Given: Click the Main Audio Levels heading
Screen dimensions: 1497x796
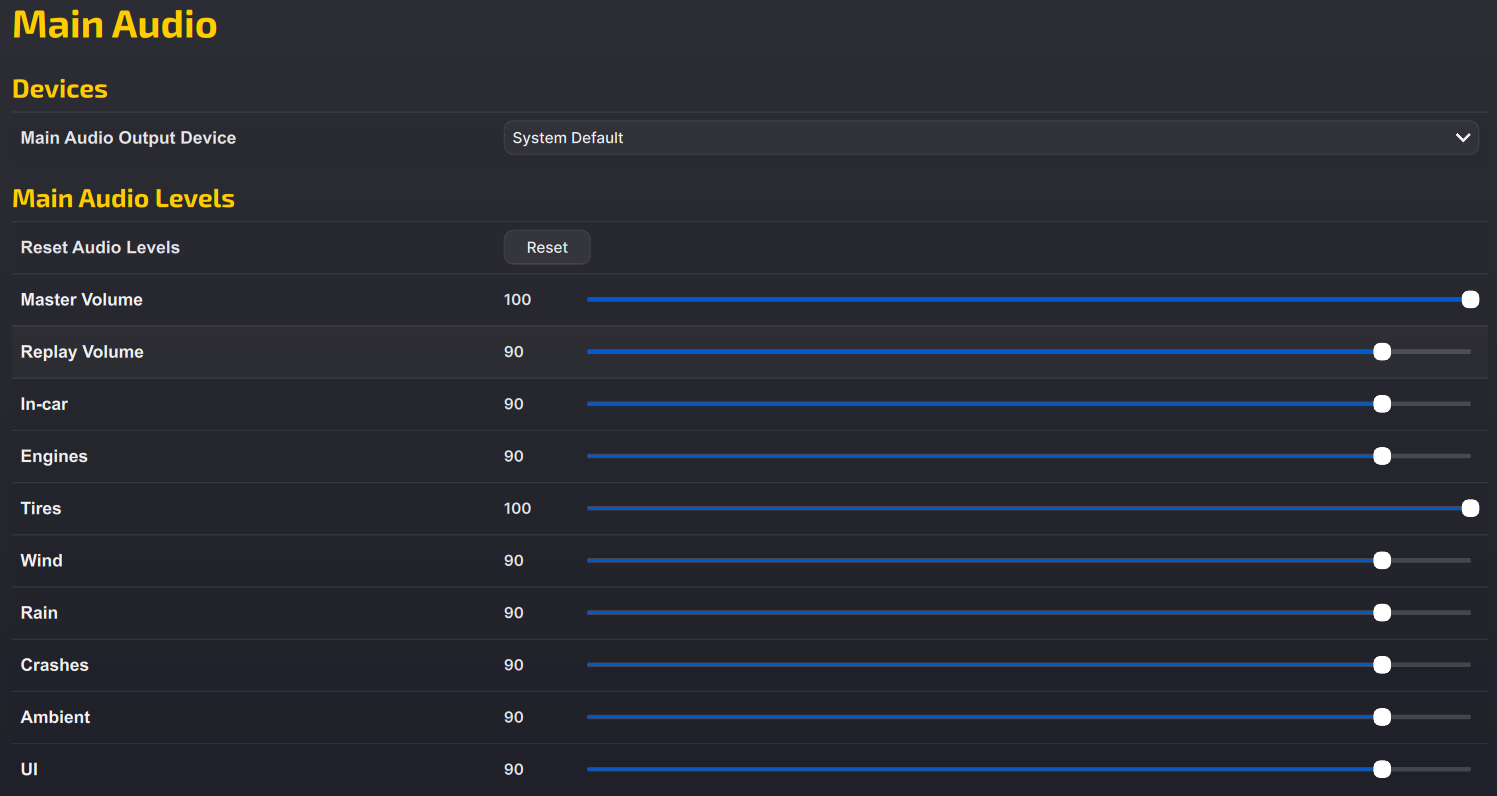Looking at the screenshot, I should [x=123, y=198].
